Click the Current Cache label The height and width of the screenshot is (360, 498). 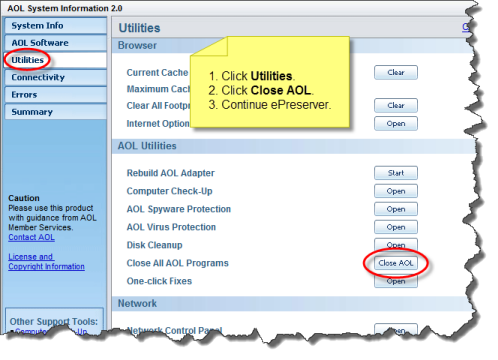(157, 73)
